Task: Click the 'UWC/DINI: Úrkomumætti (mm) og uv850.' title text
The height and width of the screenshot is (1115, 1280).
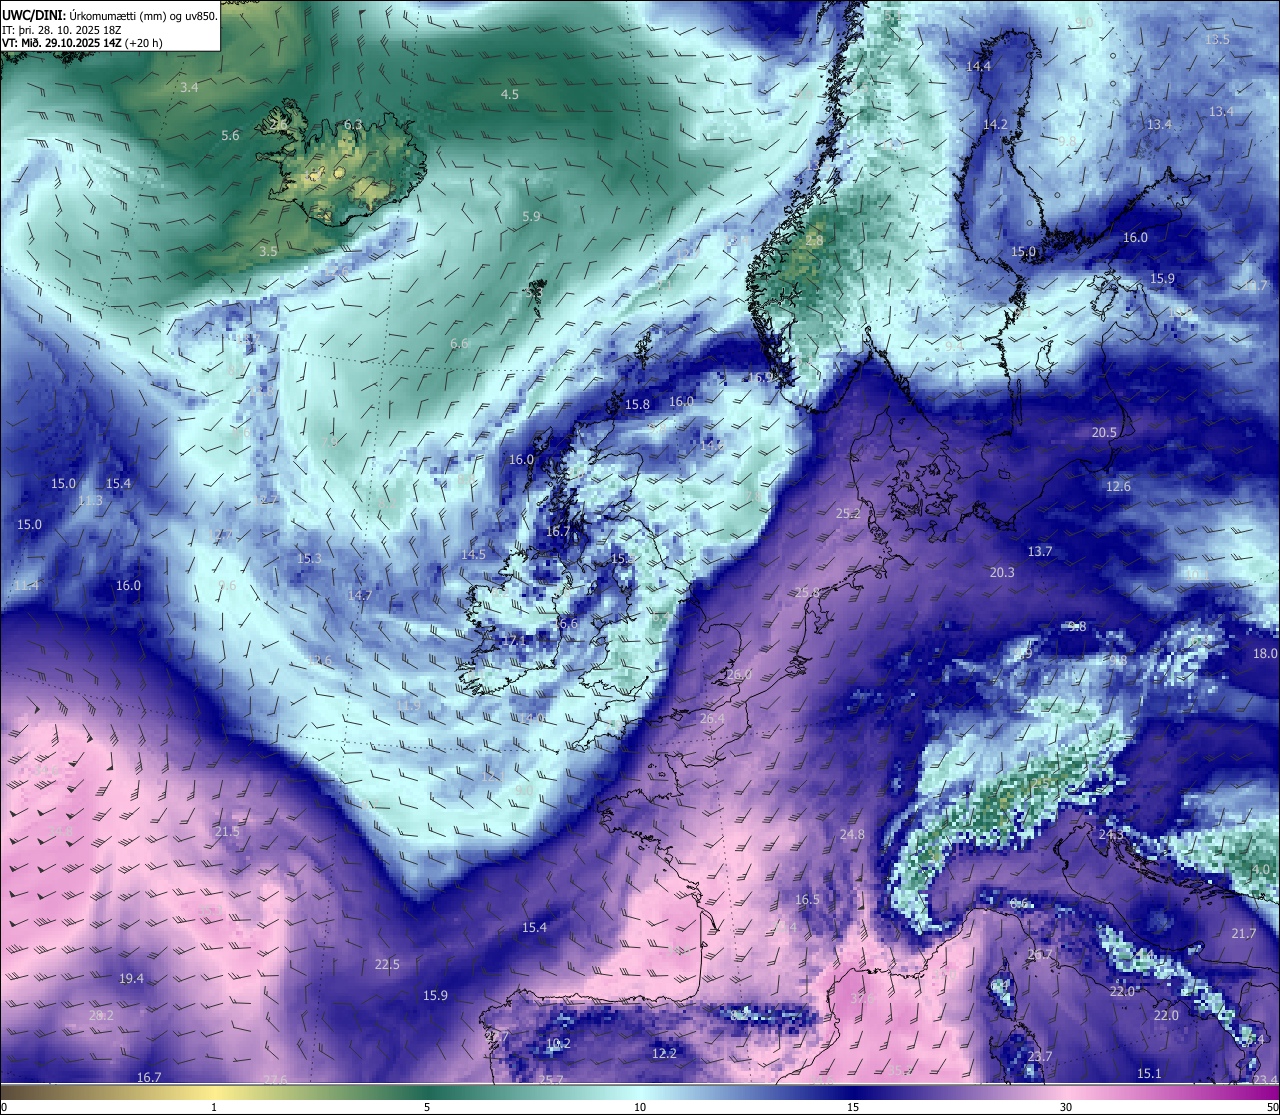Action: [x=110, y=16]
